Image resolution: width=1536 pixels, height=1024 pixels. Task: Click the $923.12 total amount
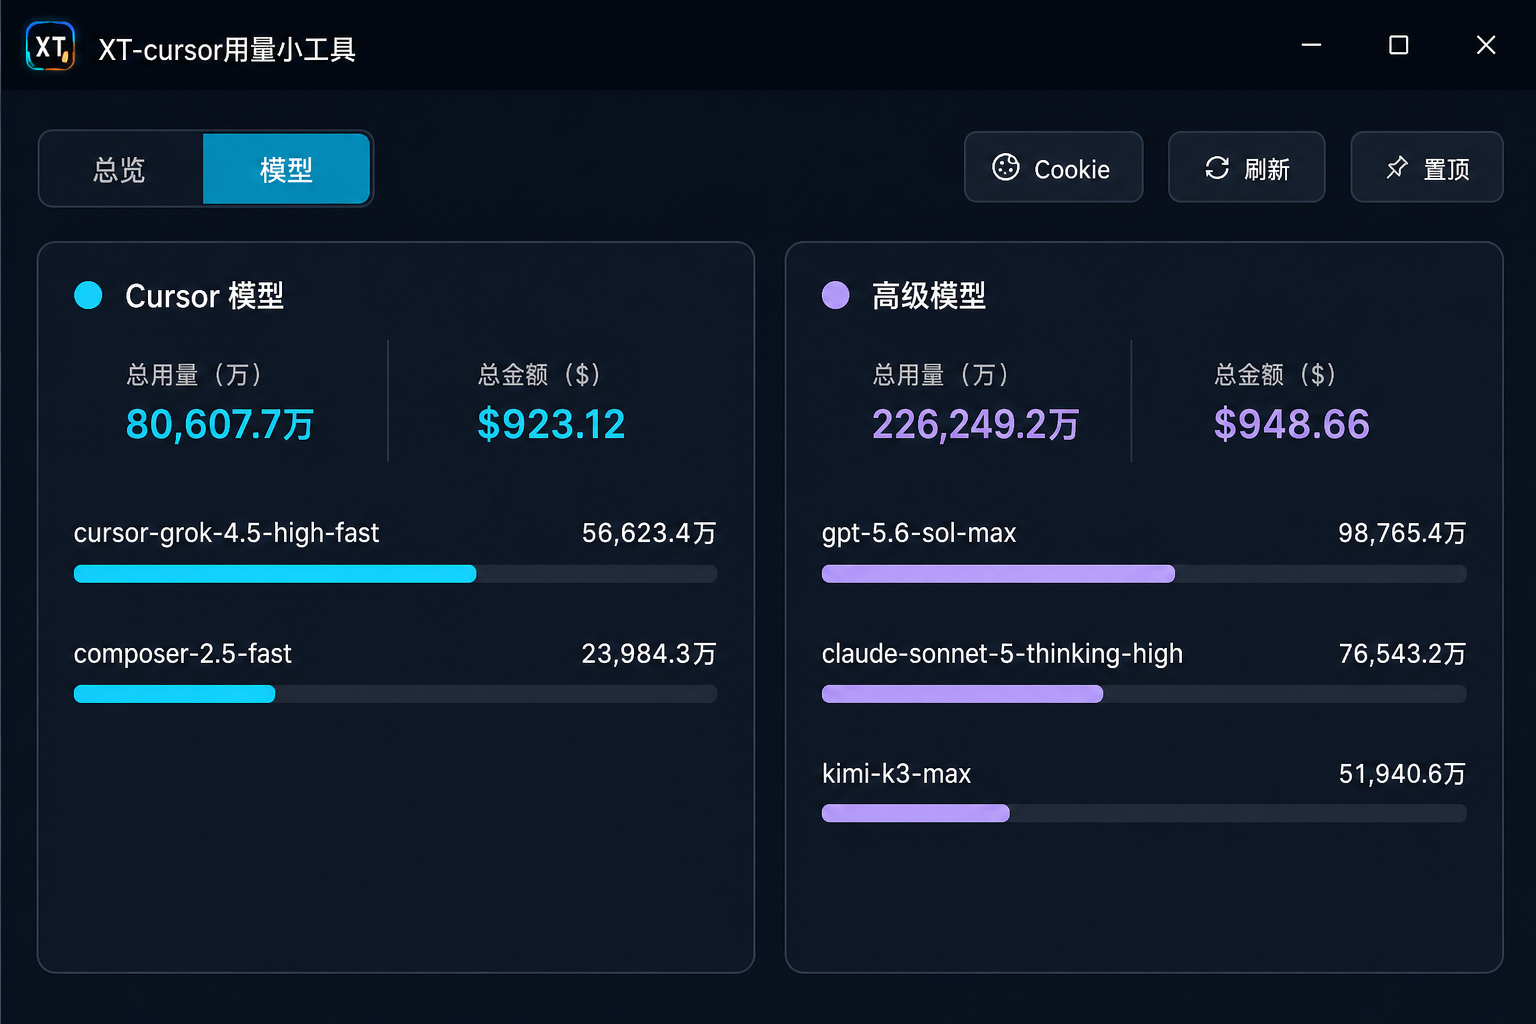coord(551,424)
